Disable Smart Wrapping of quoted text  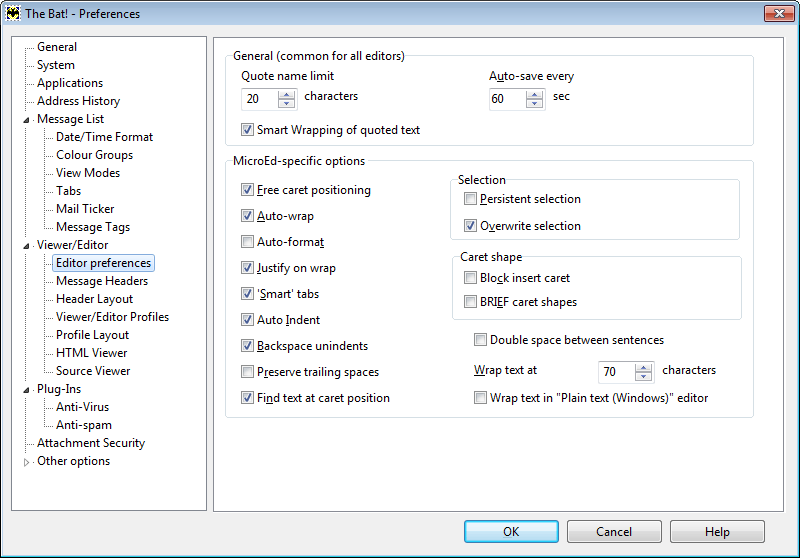point(247,130)
